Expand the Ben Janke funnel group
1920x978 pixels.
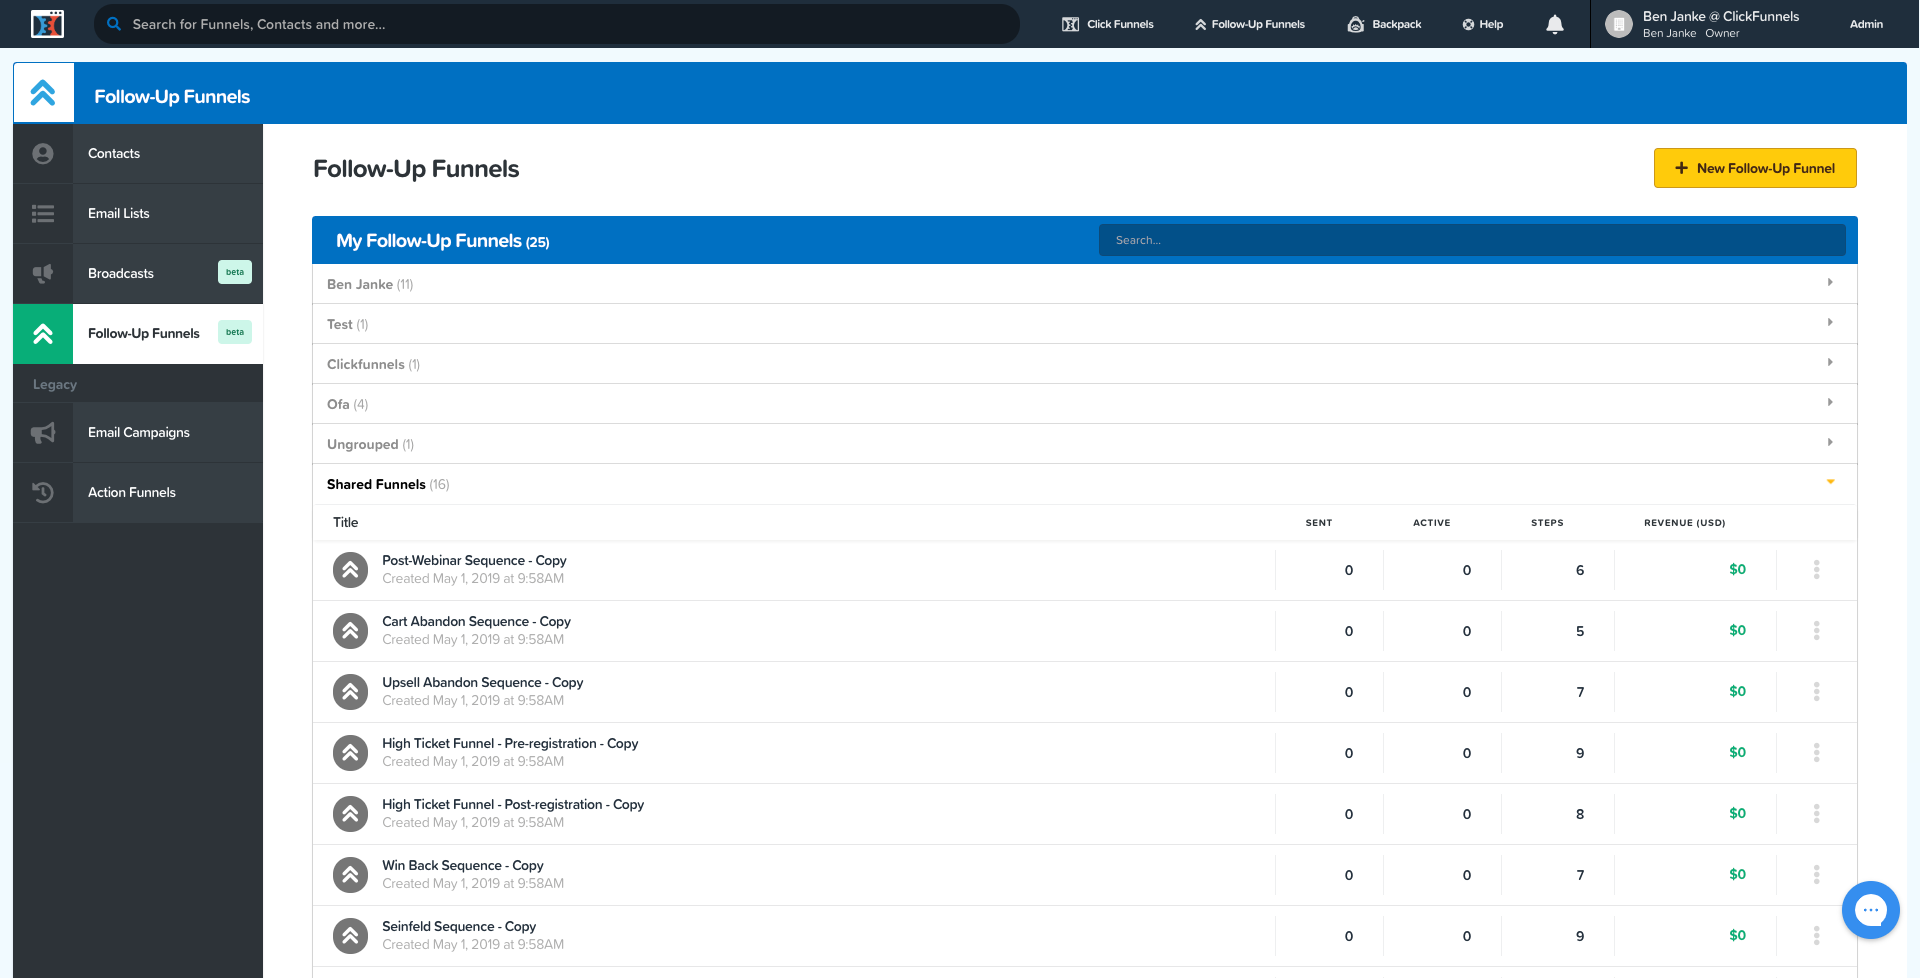pyautogui.click(x=1830, y=283)
